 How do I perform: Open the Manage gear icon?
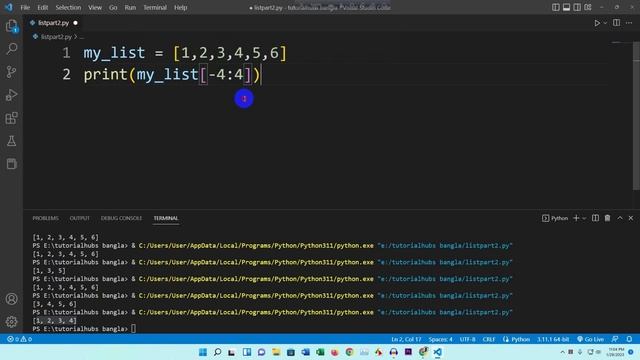(11, 322)
